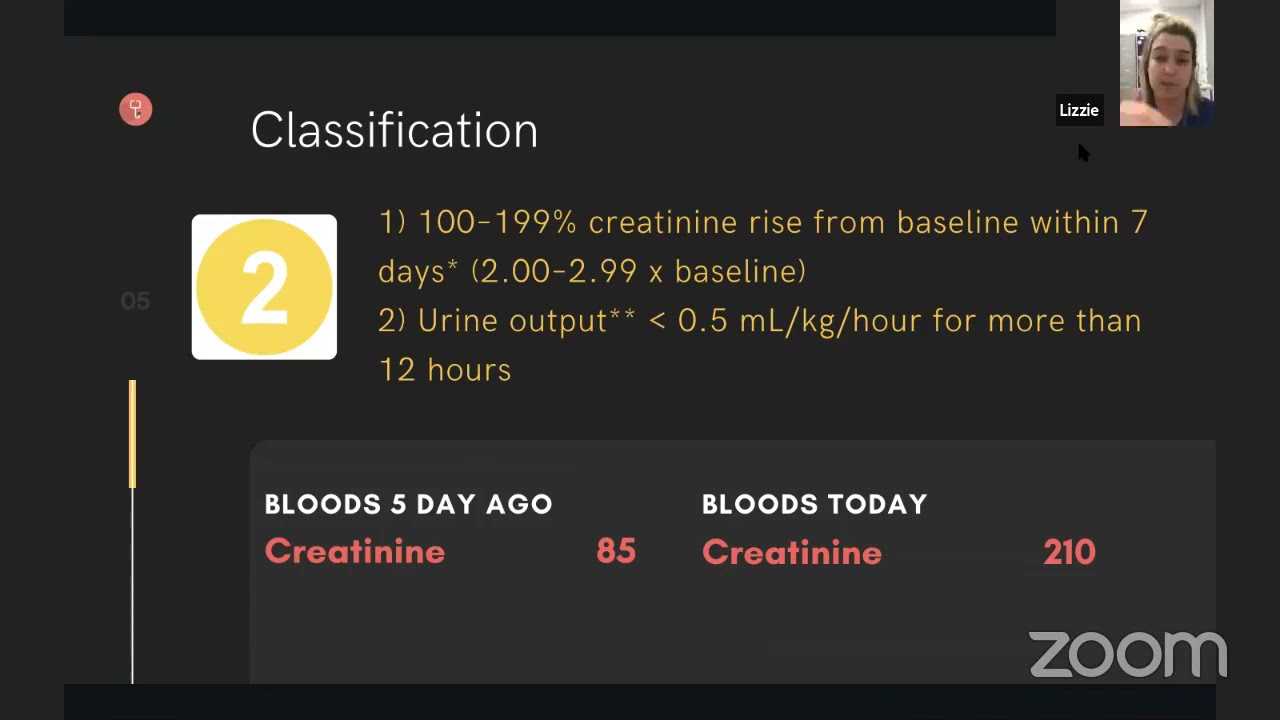Select Lizzie's webcam video thumbnail
The image size is (1280, 720).
pos(1166,62)
